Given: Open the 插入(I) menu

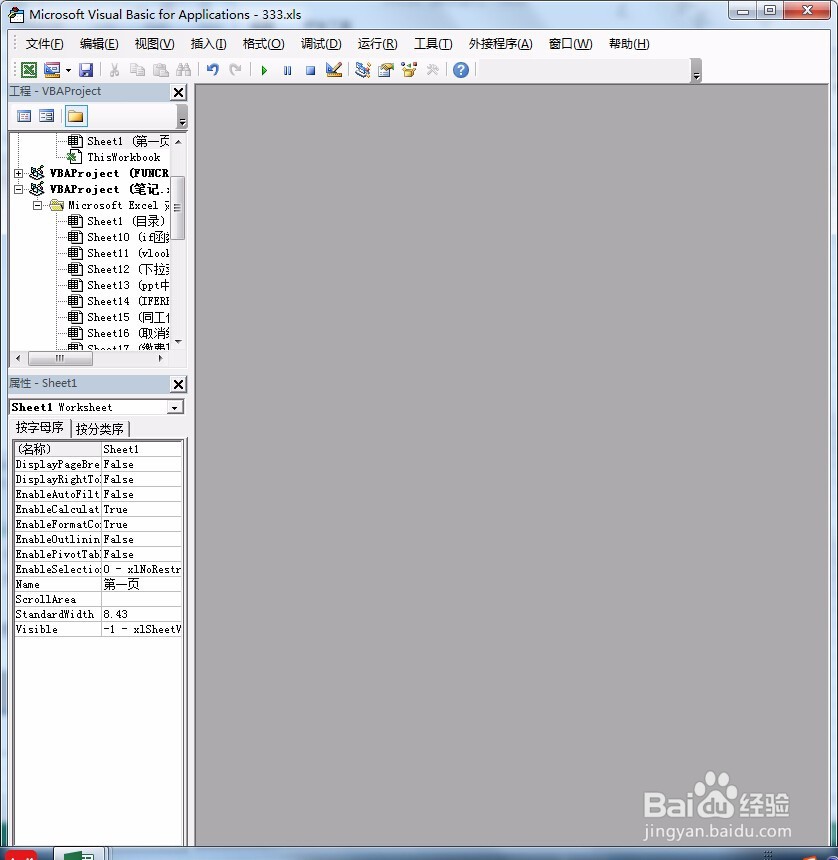Looking at the screenshot, I should [x=208, y=44].
